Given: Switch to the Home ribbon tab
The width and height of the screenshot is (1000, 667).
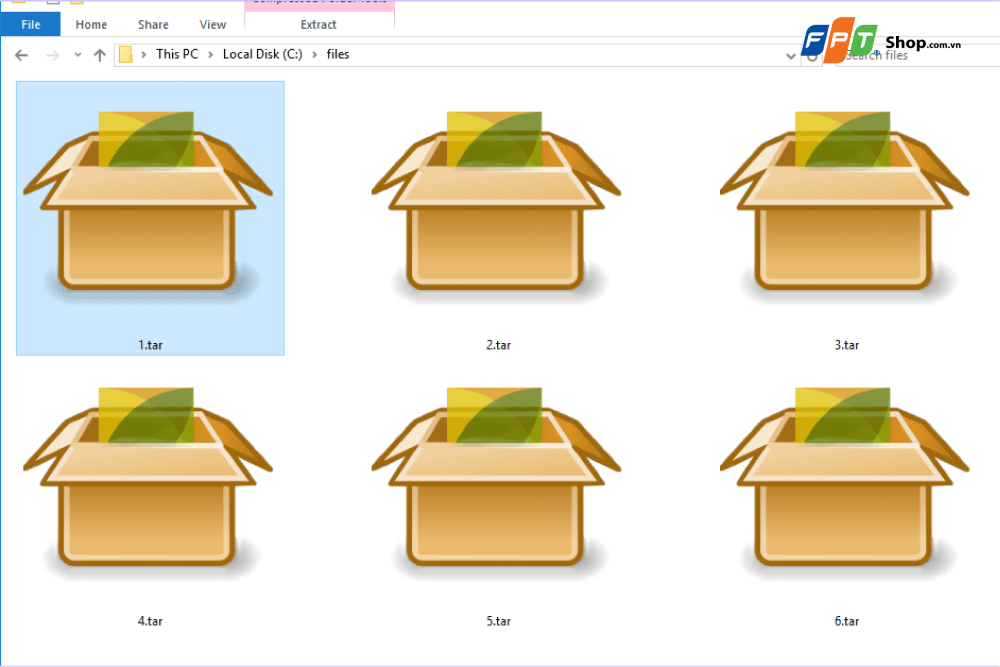Looking at the screenshot, I should tap(91, 23).
